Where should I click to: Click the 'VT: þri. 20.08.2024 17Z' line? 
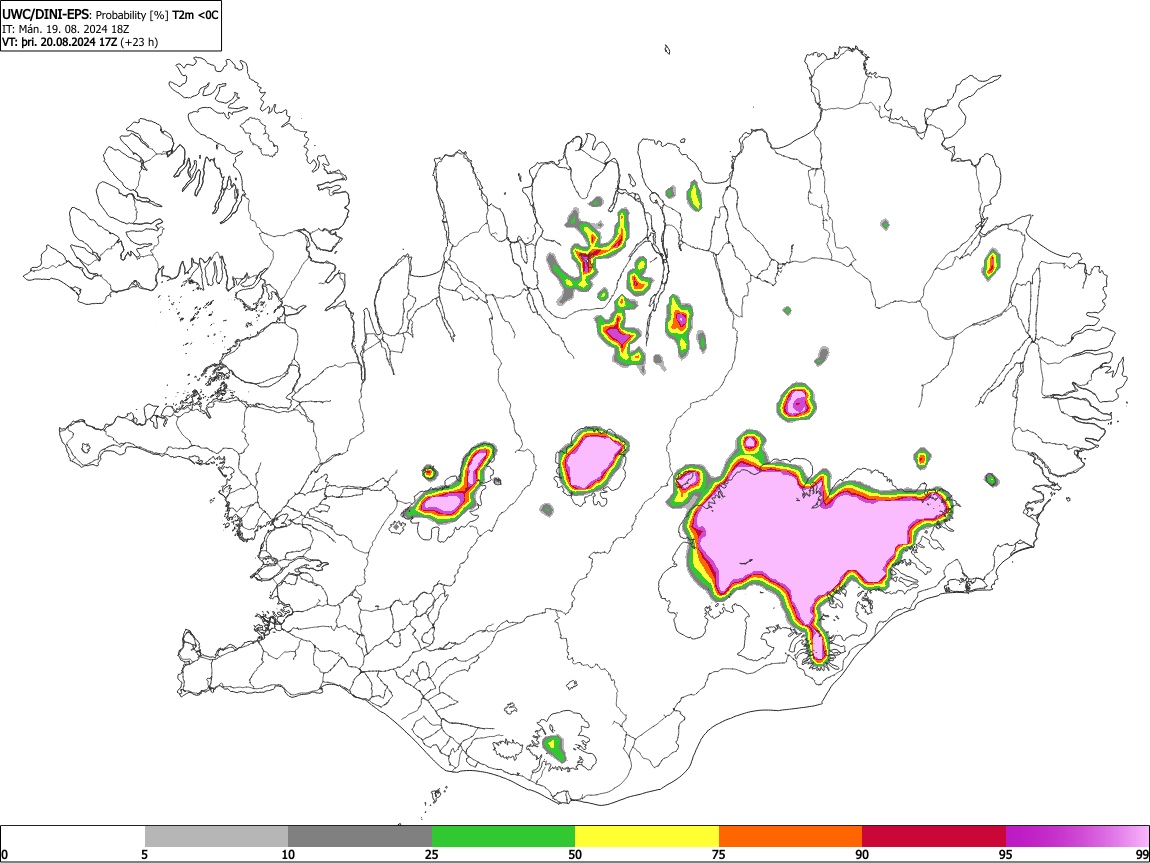[x=59, y=42]
